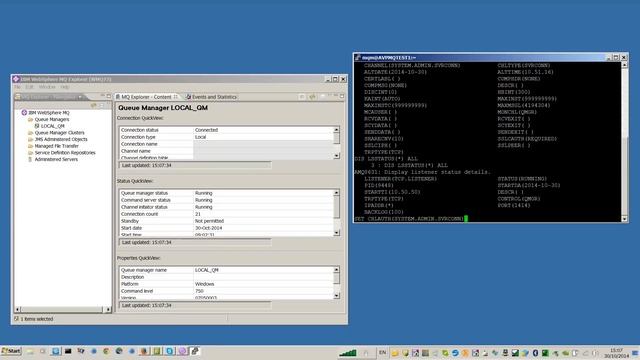Click the show desktop button in the taskbar corner
The image size is (640, 360).
635,353
